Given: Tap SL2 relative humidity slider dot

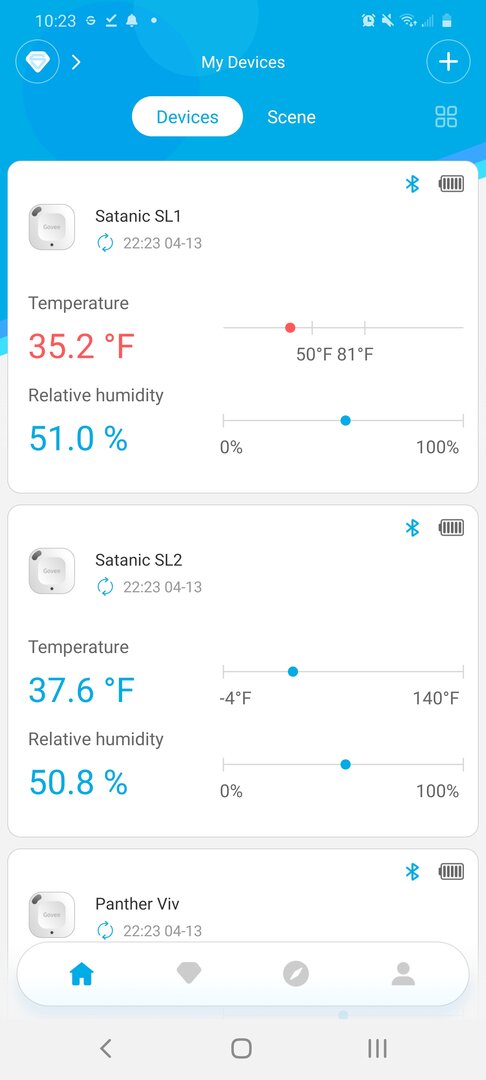Looking at the screenshot, I should tap(346, 764).
